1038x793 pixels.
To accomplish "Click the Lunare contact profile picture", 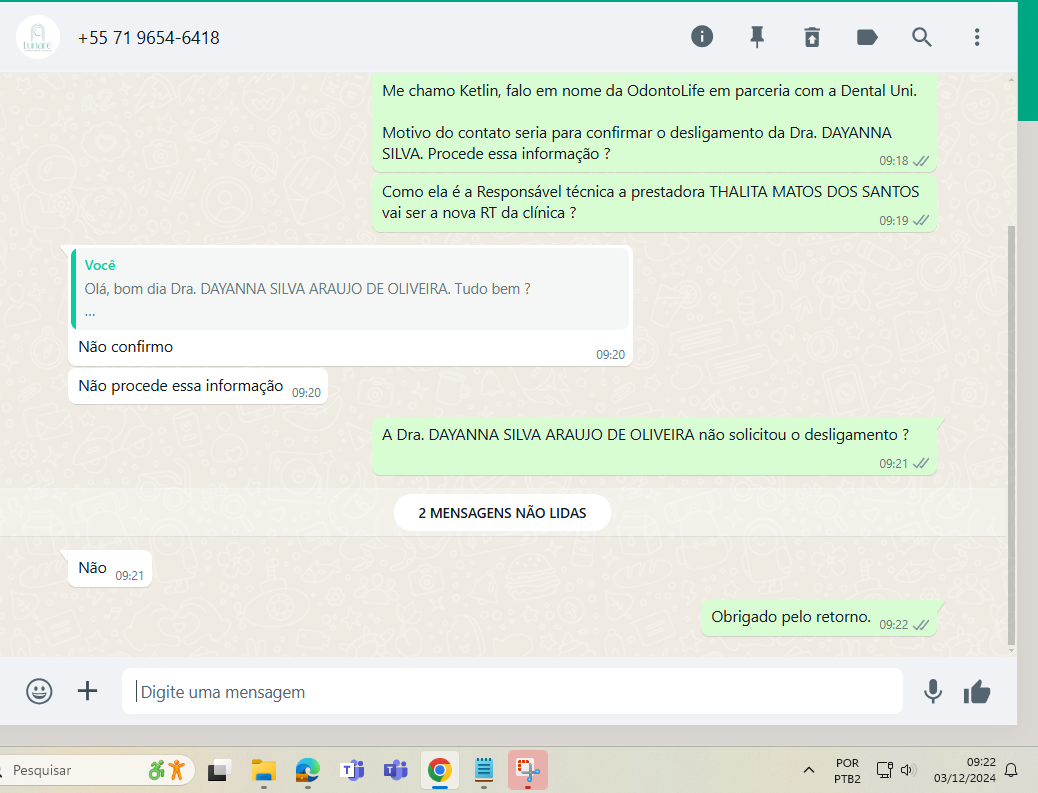I will [x=38, y=37].
